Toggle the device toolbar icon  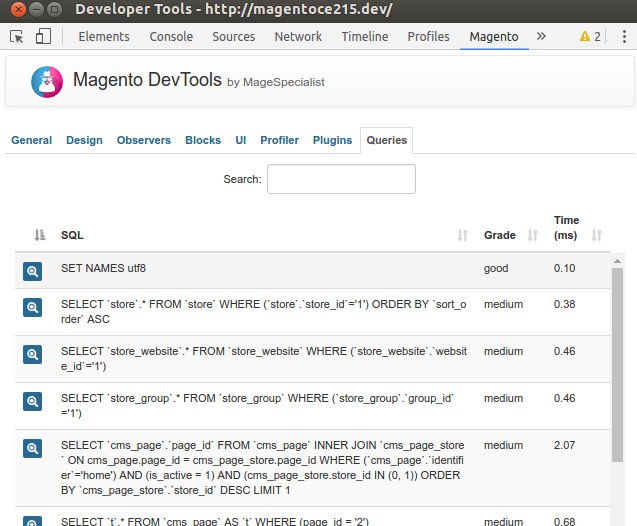[x=44, y=37]
